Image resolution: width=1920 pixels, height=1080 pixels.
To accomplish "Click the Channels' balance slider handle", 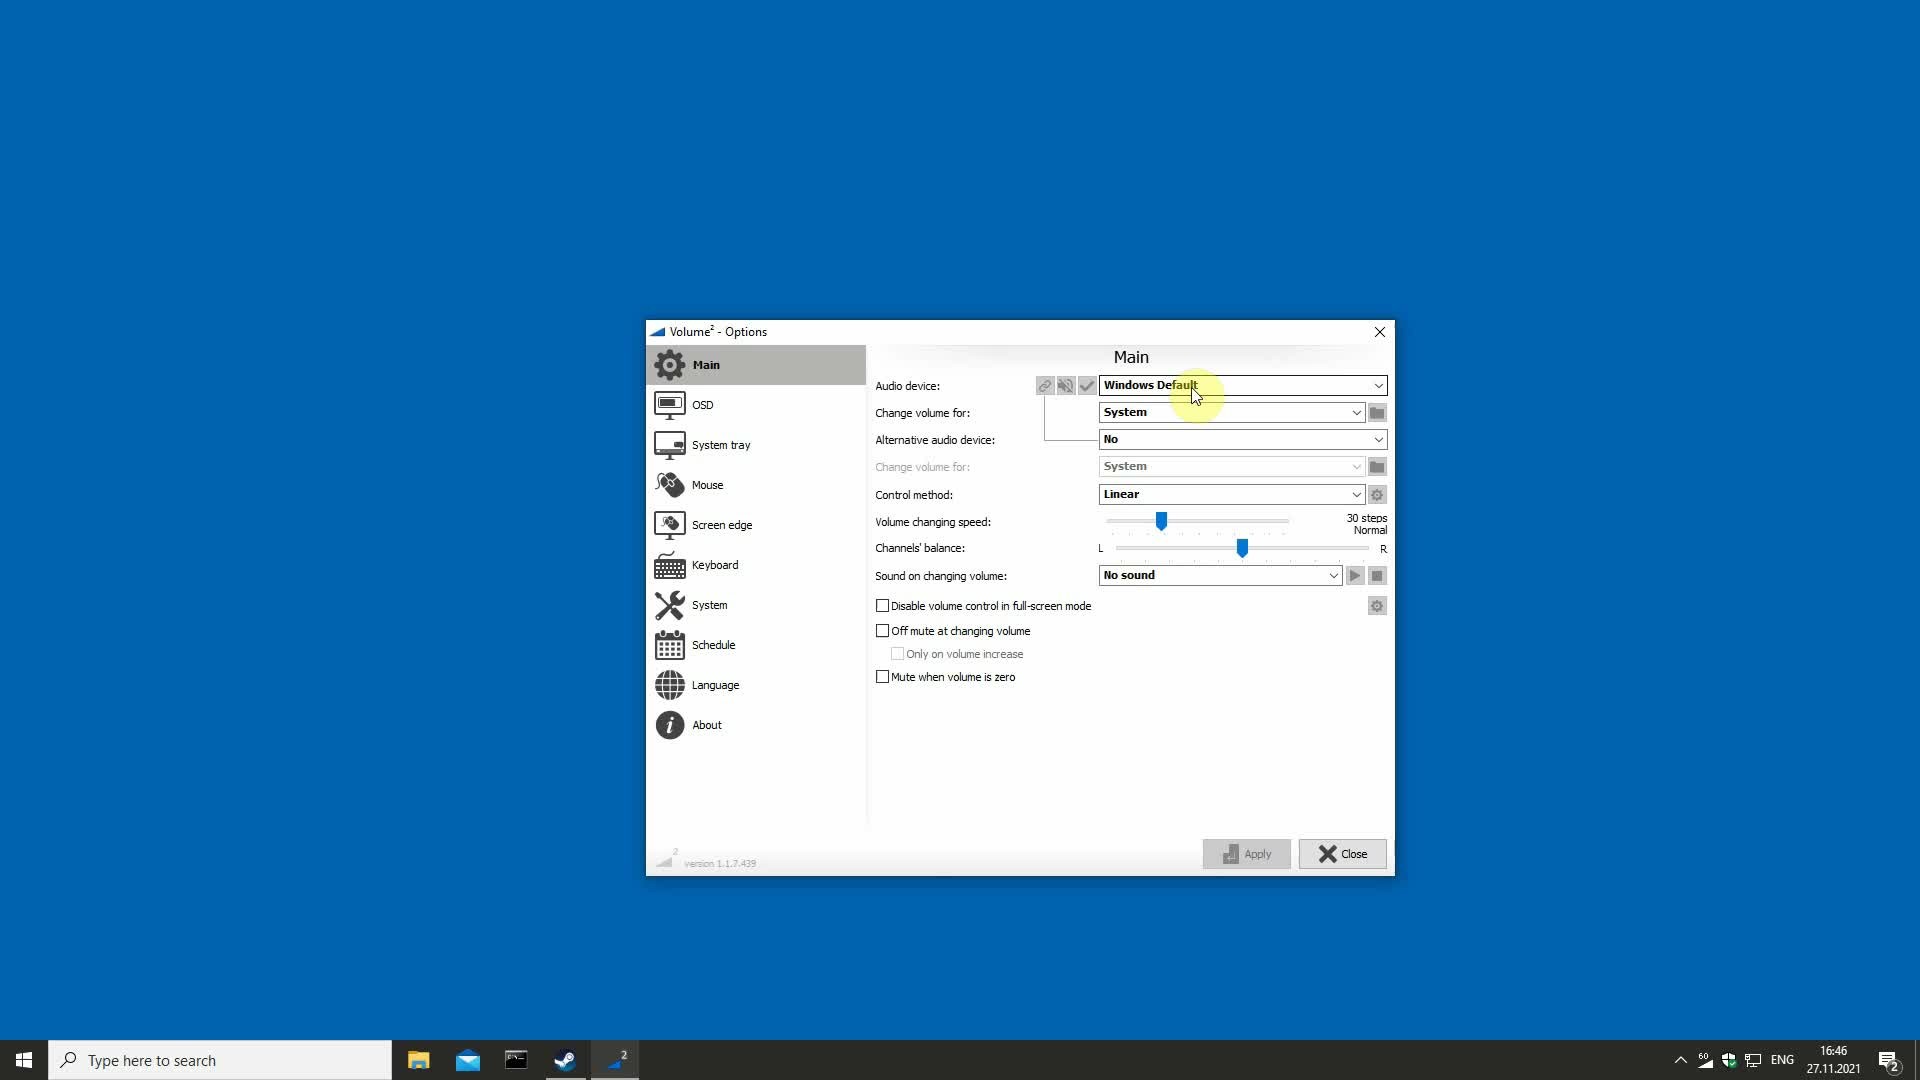I will [1242, 548].
